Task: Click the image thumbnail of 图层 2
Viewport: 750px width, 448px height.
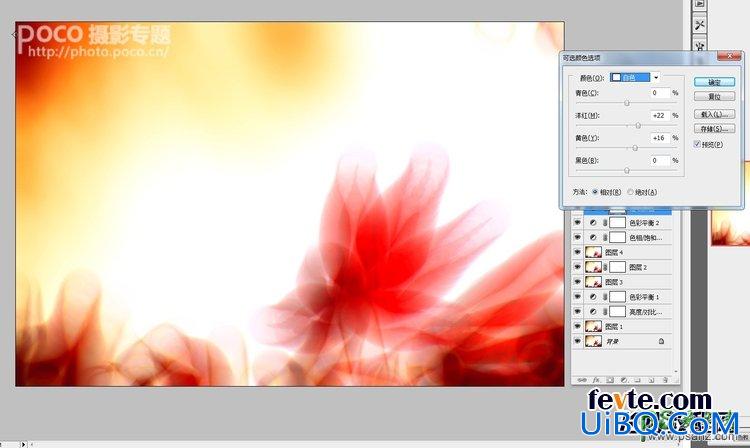Action: pos(594,267)
